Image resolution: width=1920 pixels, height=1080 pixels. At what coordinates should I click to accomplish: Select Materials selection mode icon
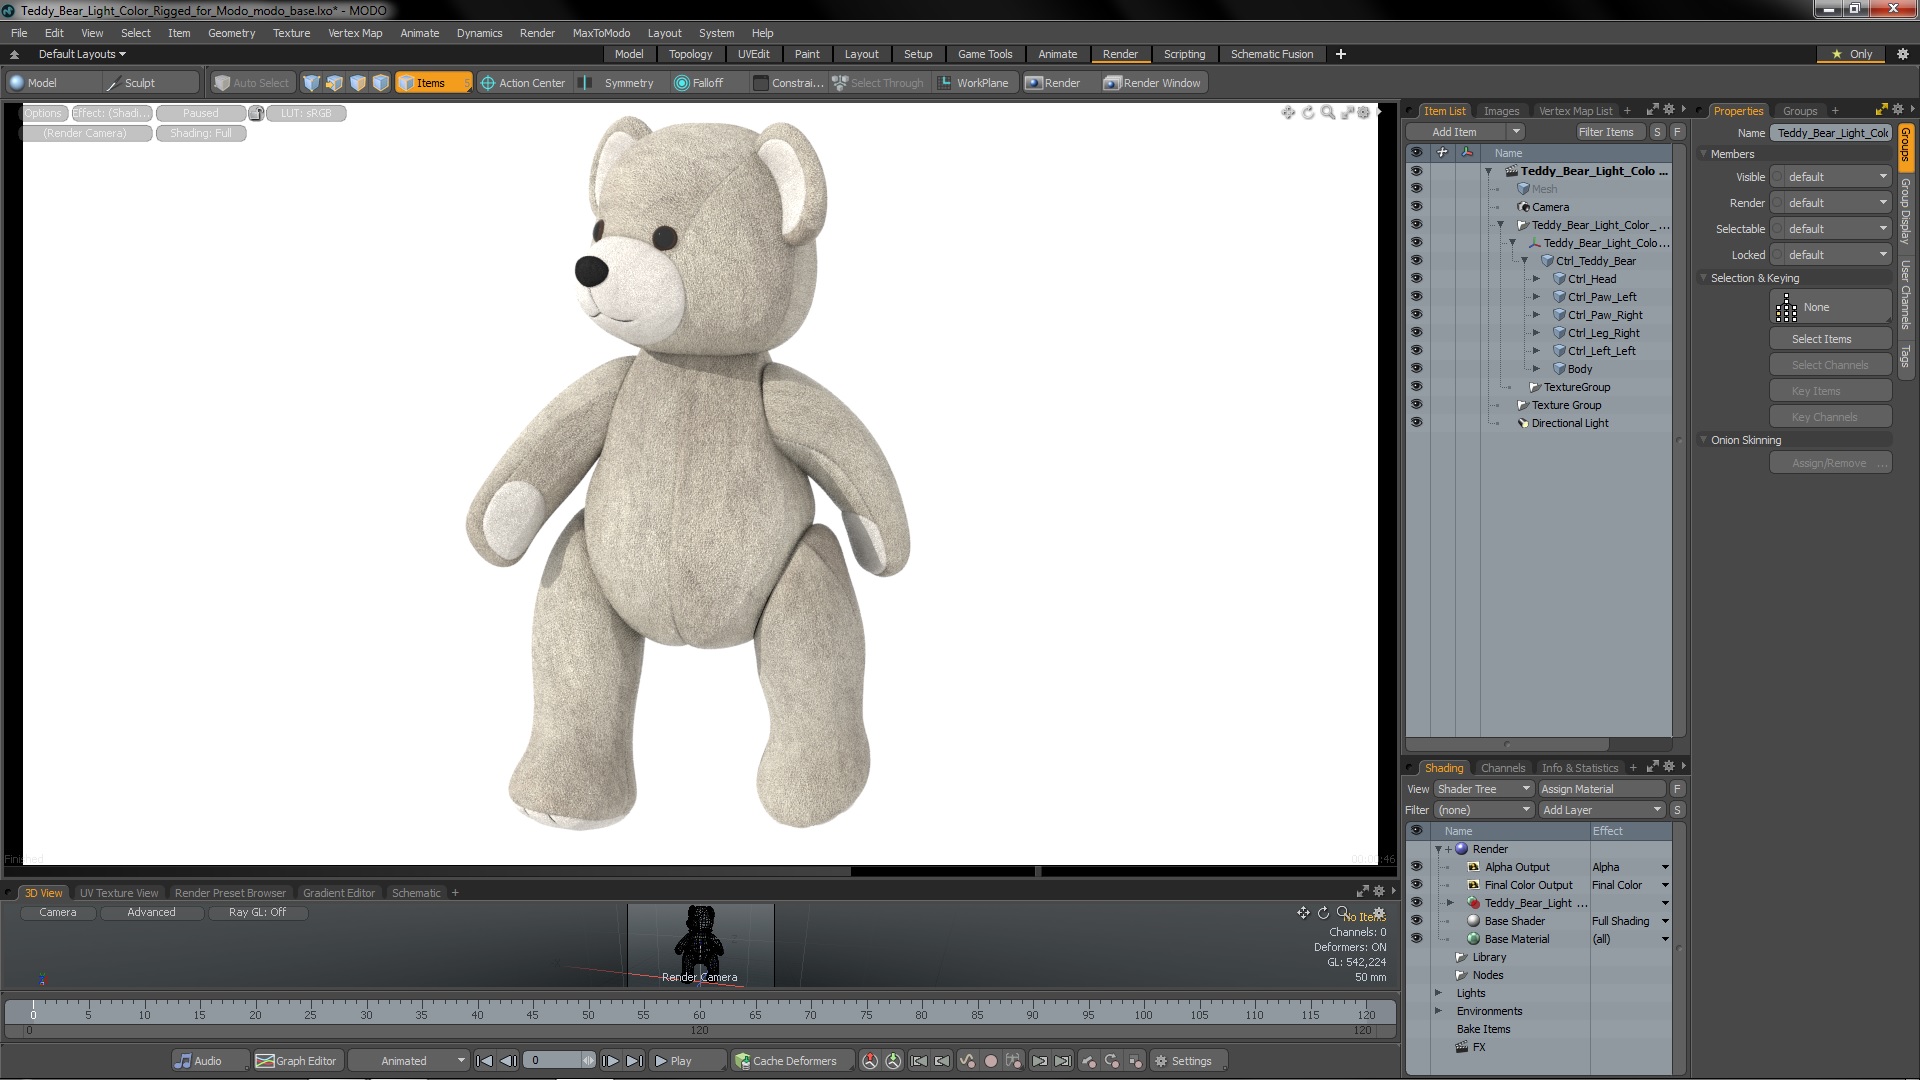point(380,83)
